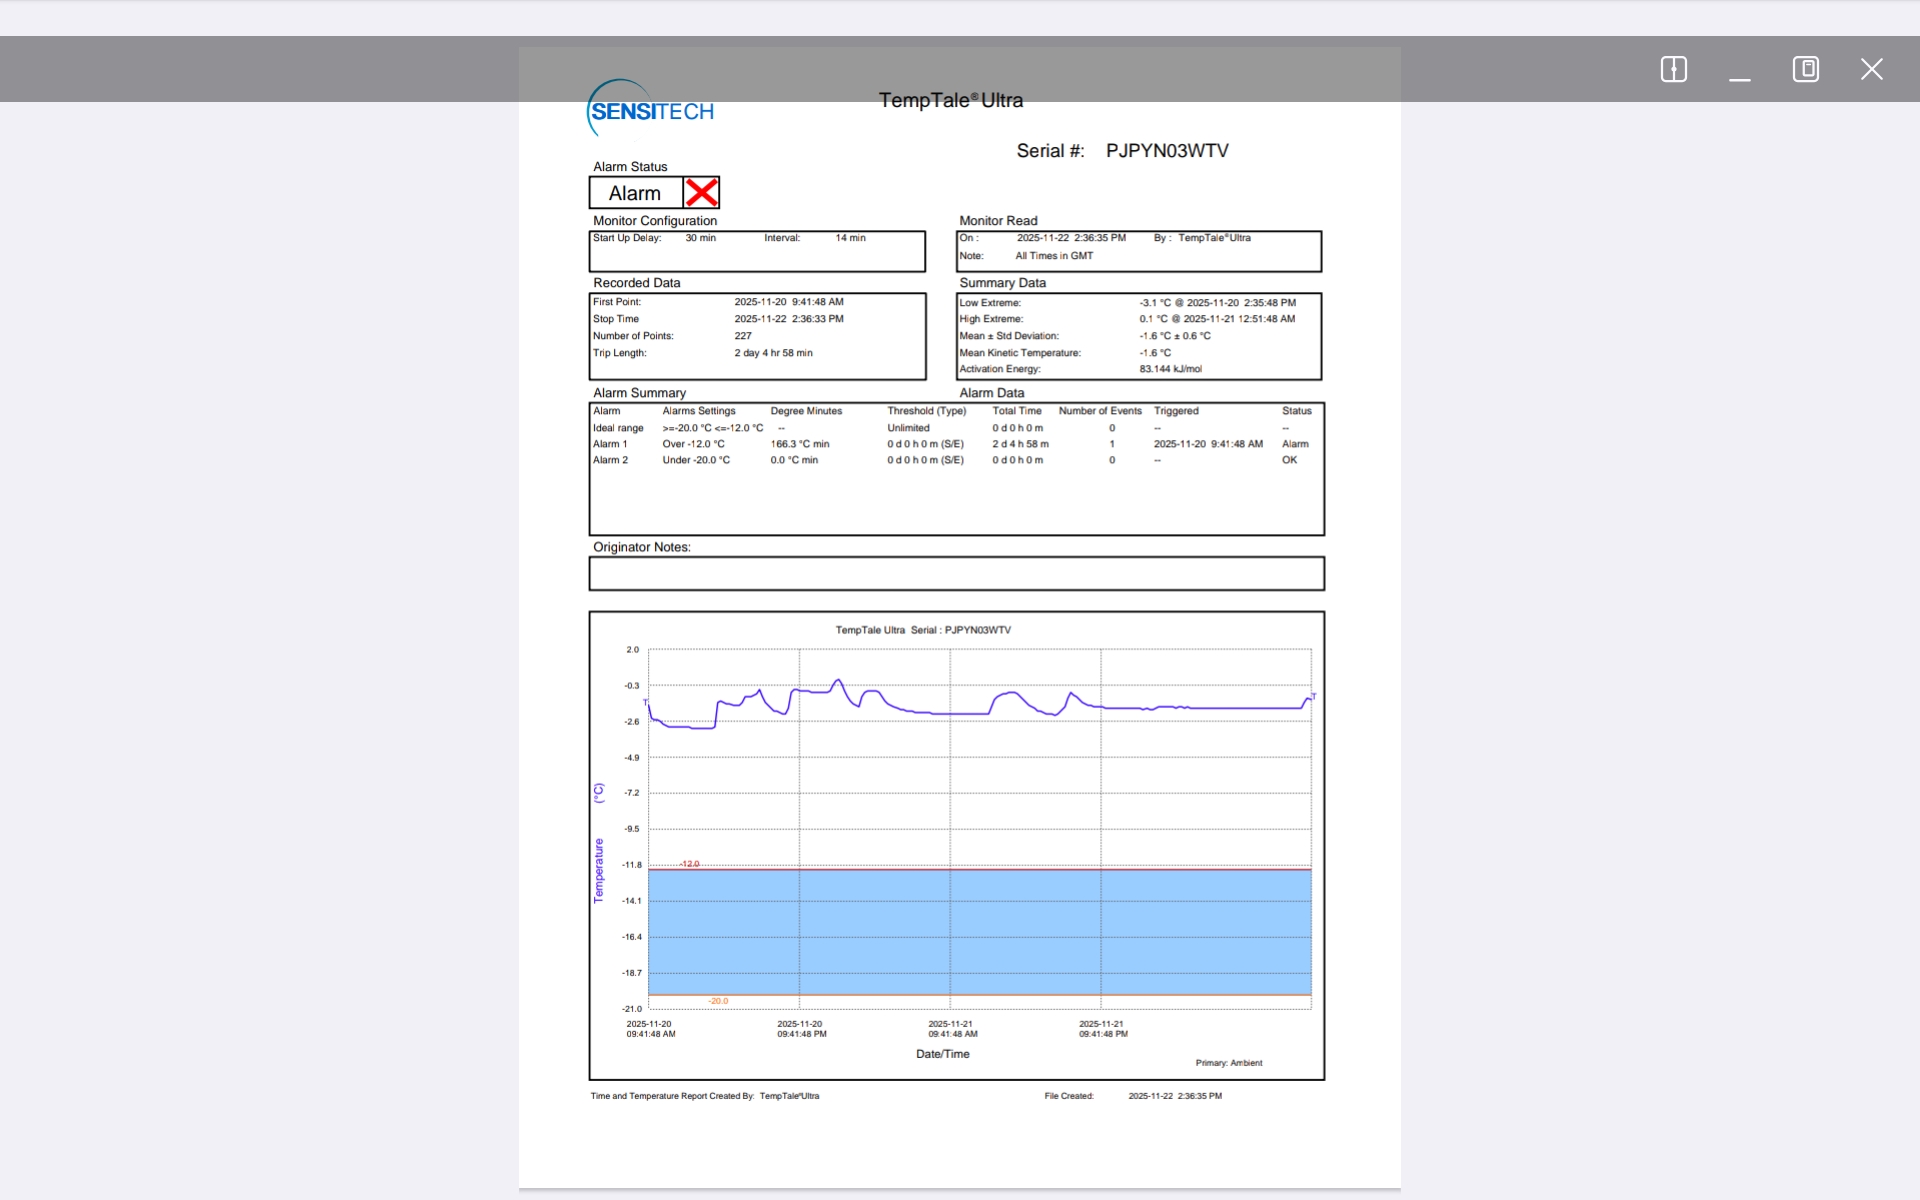Click the Ideal range row label
Image resolution: width=1920 pixels, height=1200 pixels.
618,428
